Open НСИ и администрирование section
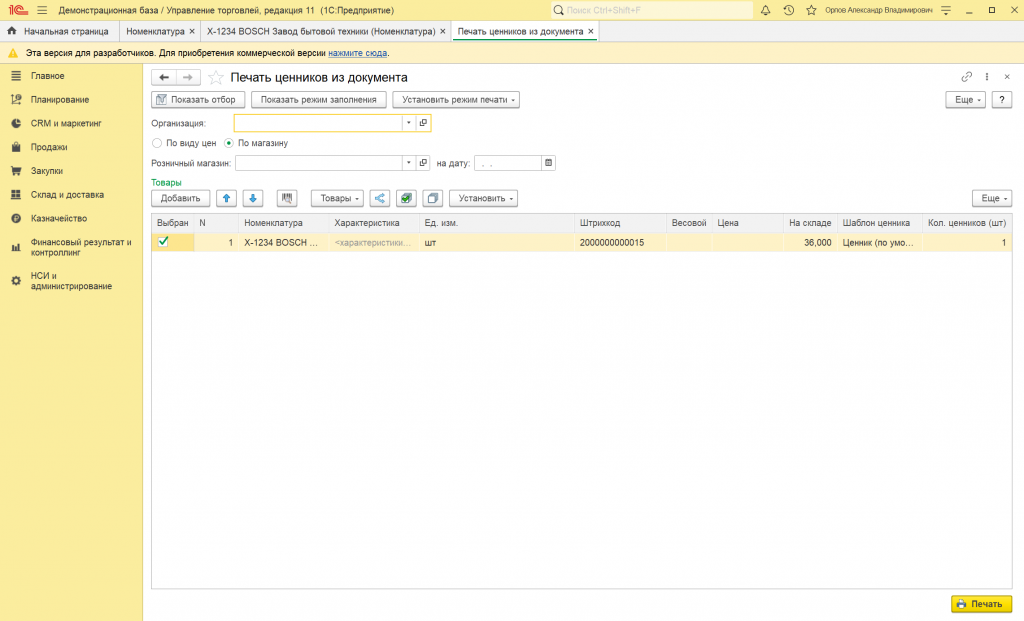The height and width of the screenshot is (621, 1024). point(71,281)
